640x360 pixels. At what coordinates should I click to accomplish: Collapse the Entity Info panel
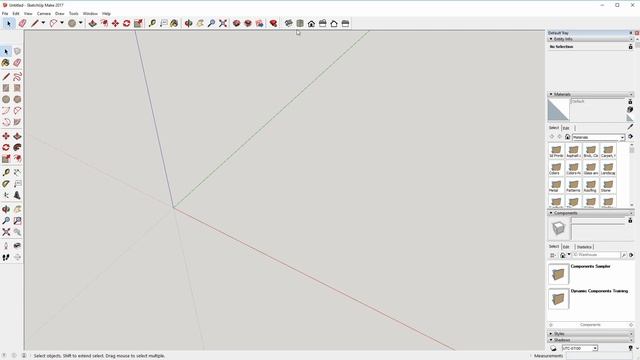591,39
